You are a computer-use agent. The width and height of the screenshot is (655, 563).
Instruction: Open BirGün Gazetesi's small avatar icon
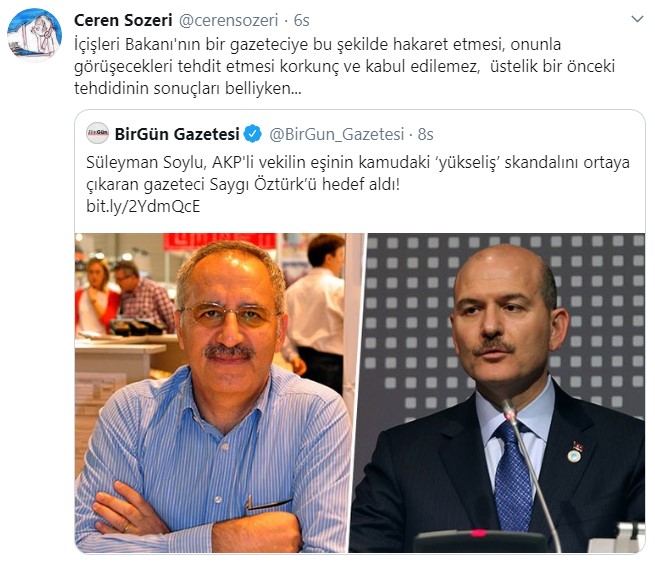coord(97,133)
